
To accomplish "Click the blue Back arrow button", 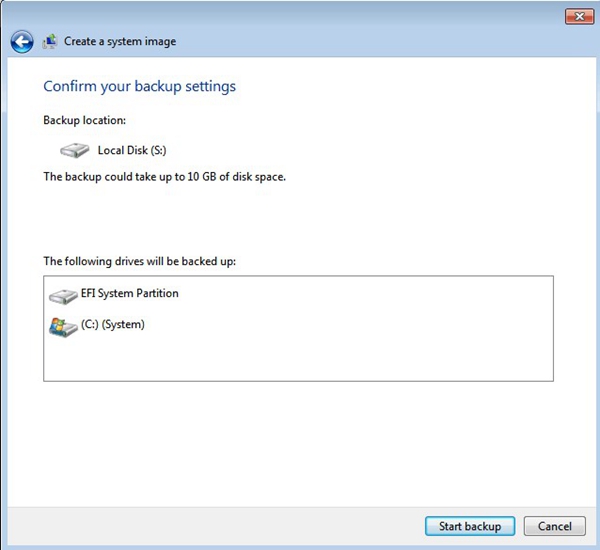I will coord(22,41).
